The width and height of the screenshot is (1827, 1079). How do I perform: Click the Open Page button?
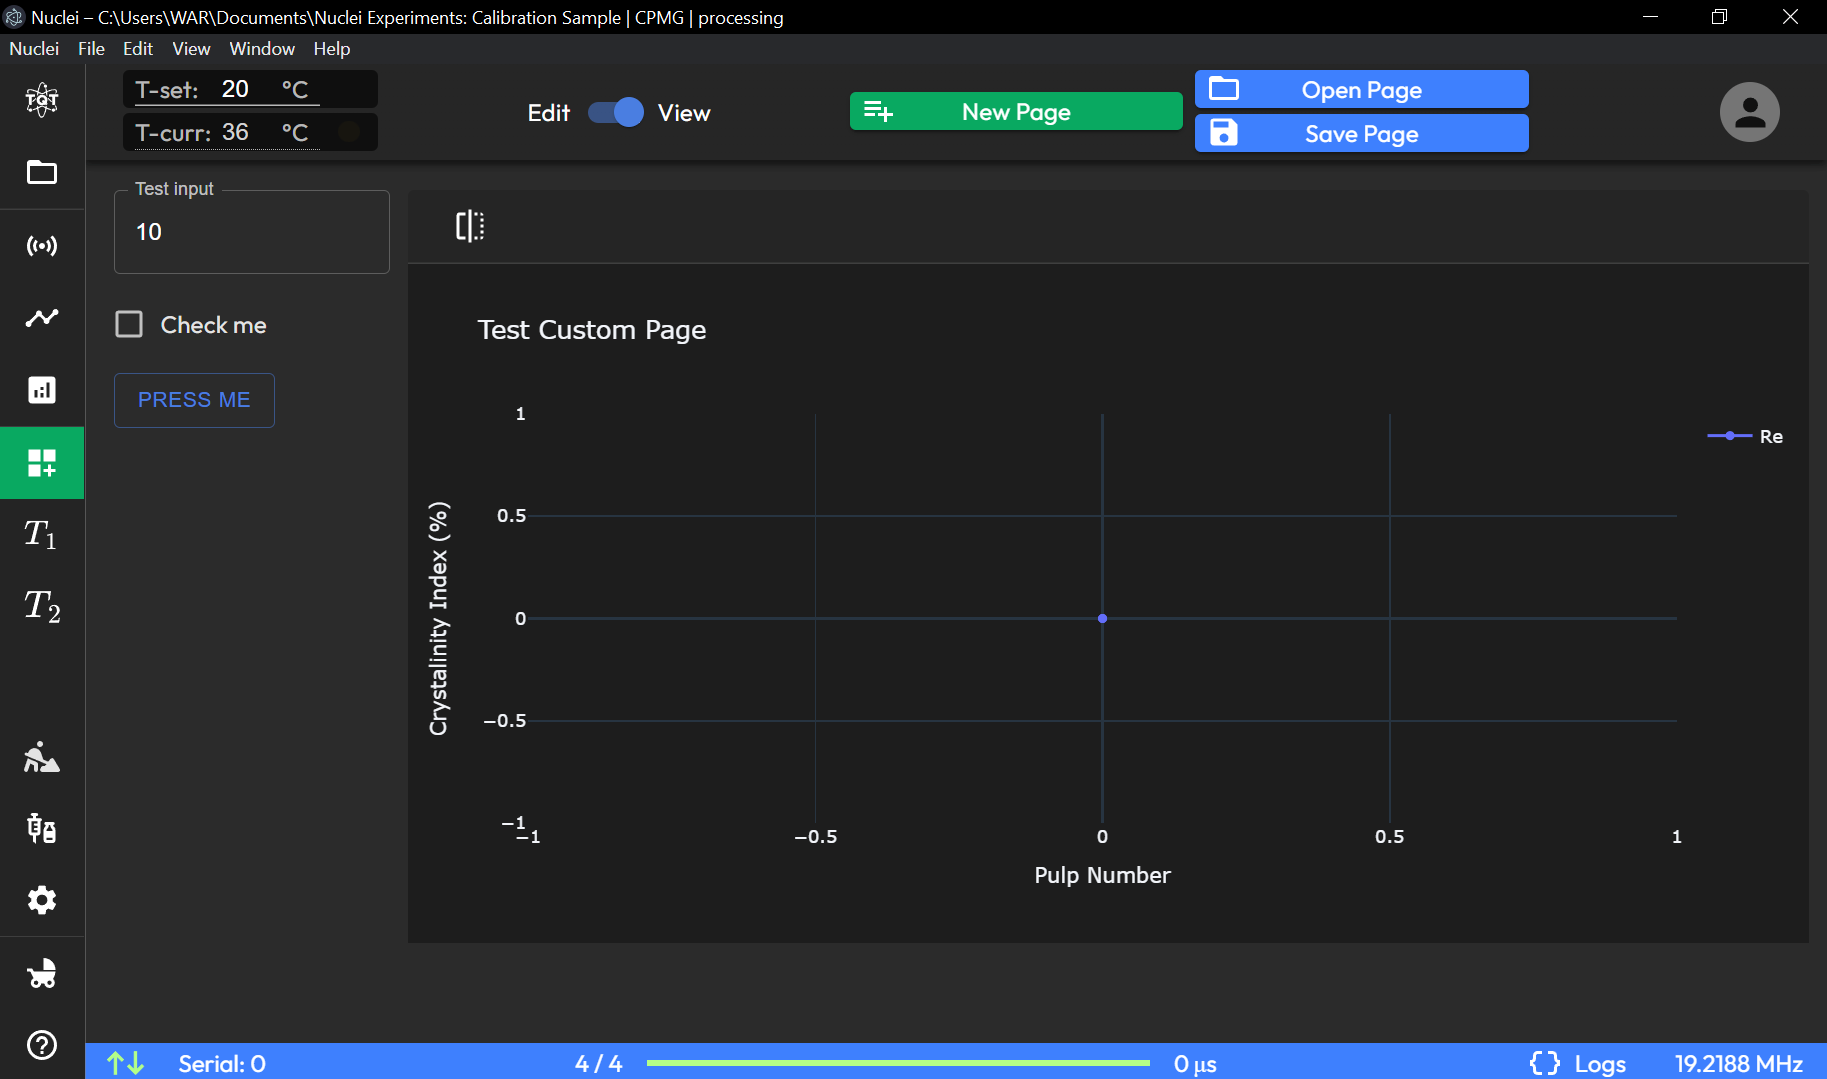pyautogui.click(x=1361, y=89)
